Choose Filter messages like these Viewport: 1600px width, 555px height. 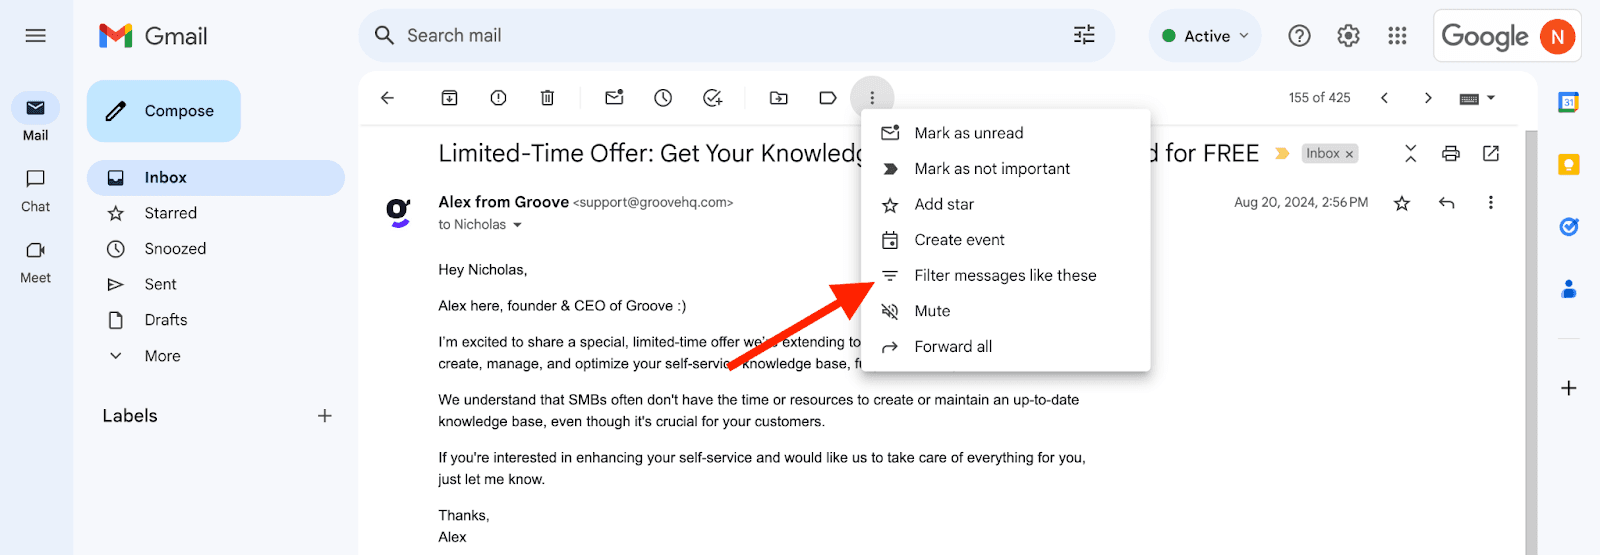pyautogui.click(x=1005, y=275)
